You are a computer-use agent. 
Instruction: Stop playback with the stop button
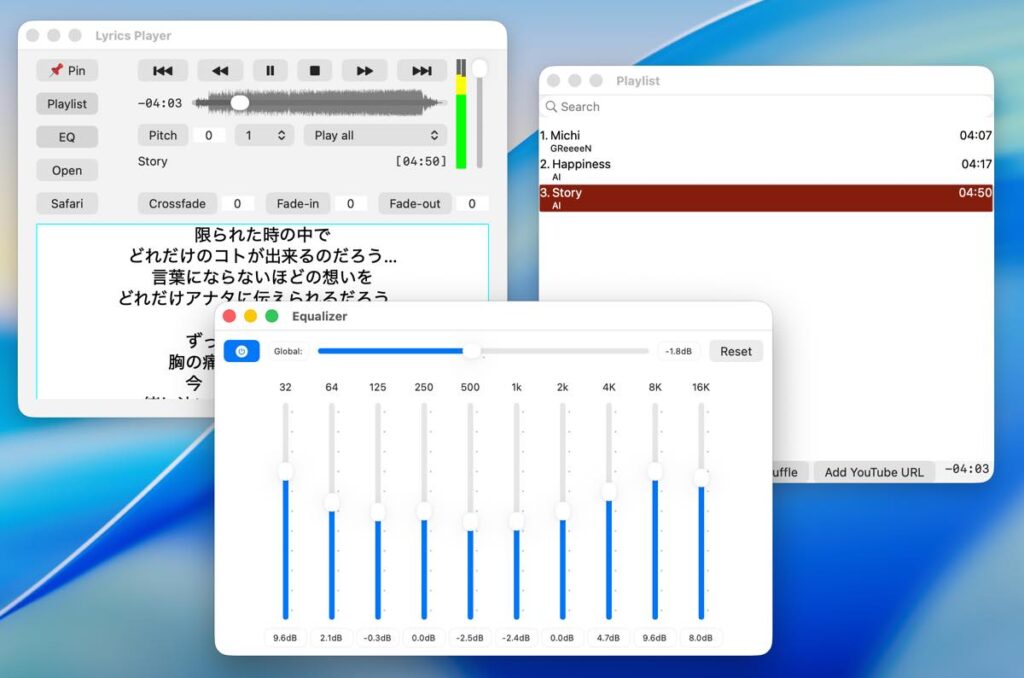(314, 70)
